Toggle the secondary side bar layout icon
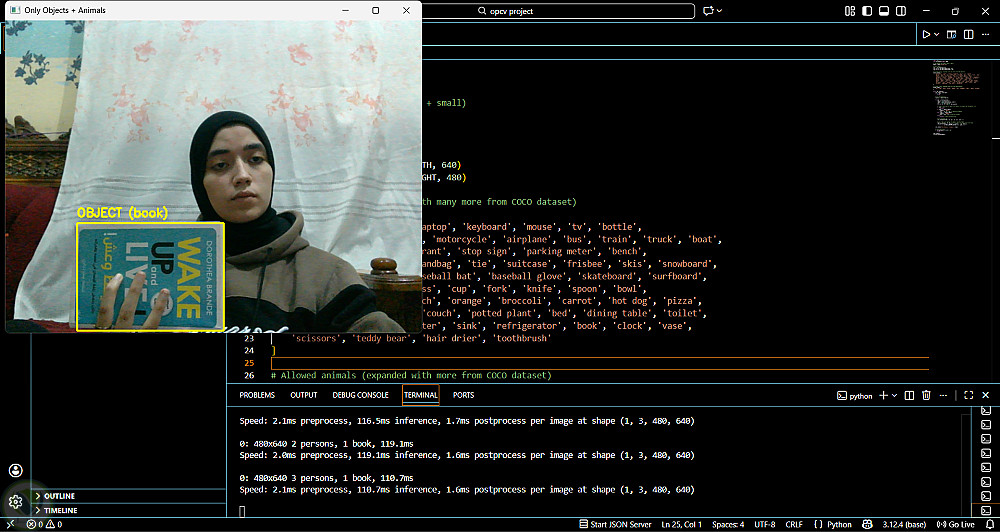The image size is (1000, 532). 901,11
